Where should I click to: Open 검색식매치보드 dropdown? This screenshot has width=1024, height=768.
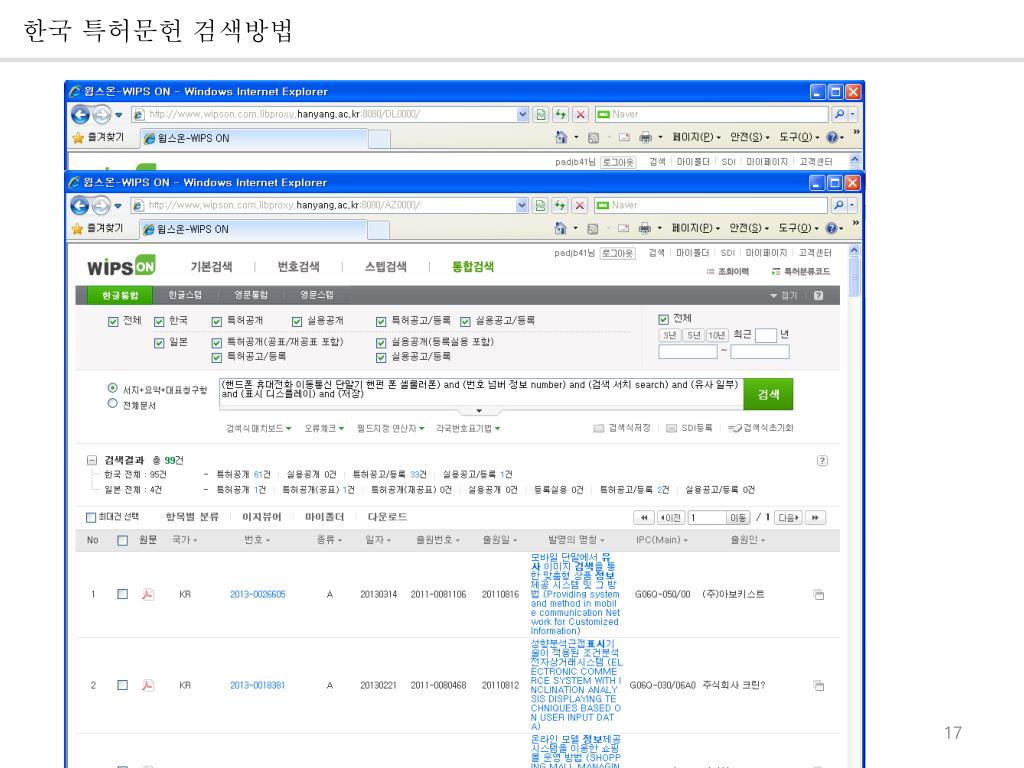(259, 428)
